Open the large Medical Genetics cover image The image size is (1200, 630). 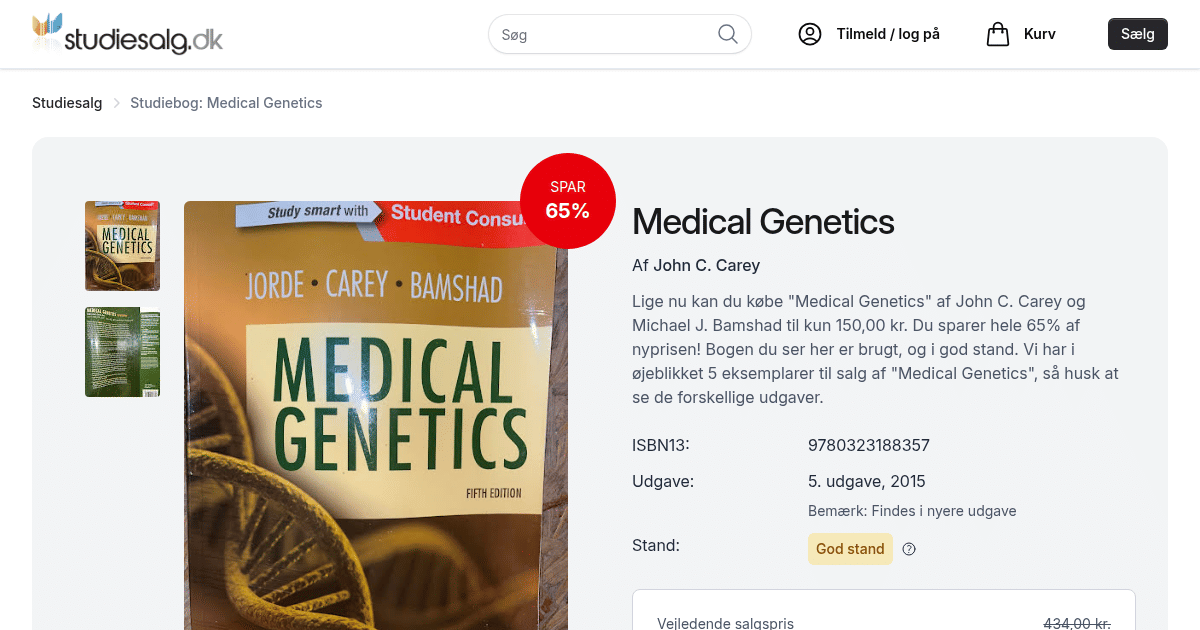[375, 420]
